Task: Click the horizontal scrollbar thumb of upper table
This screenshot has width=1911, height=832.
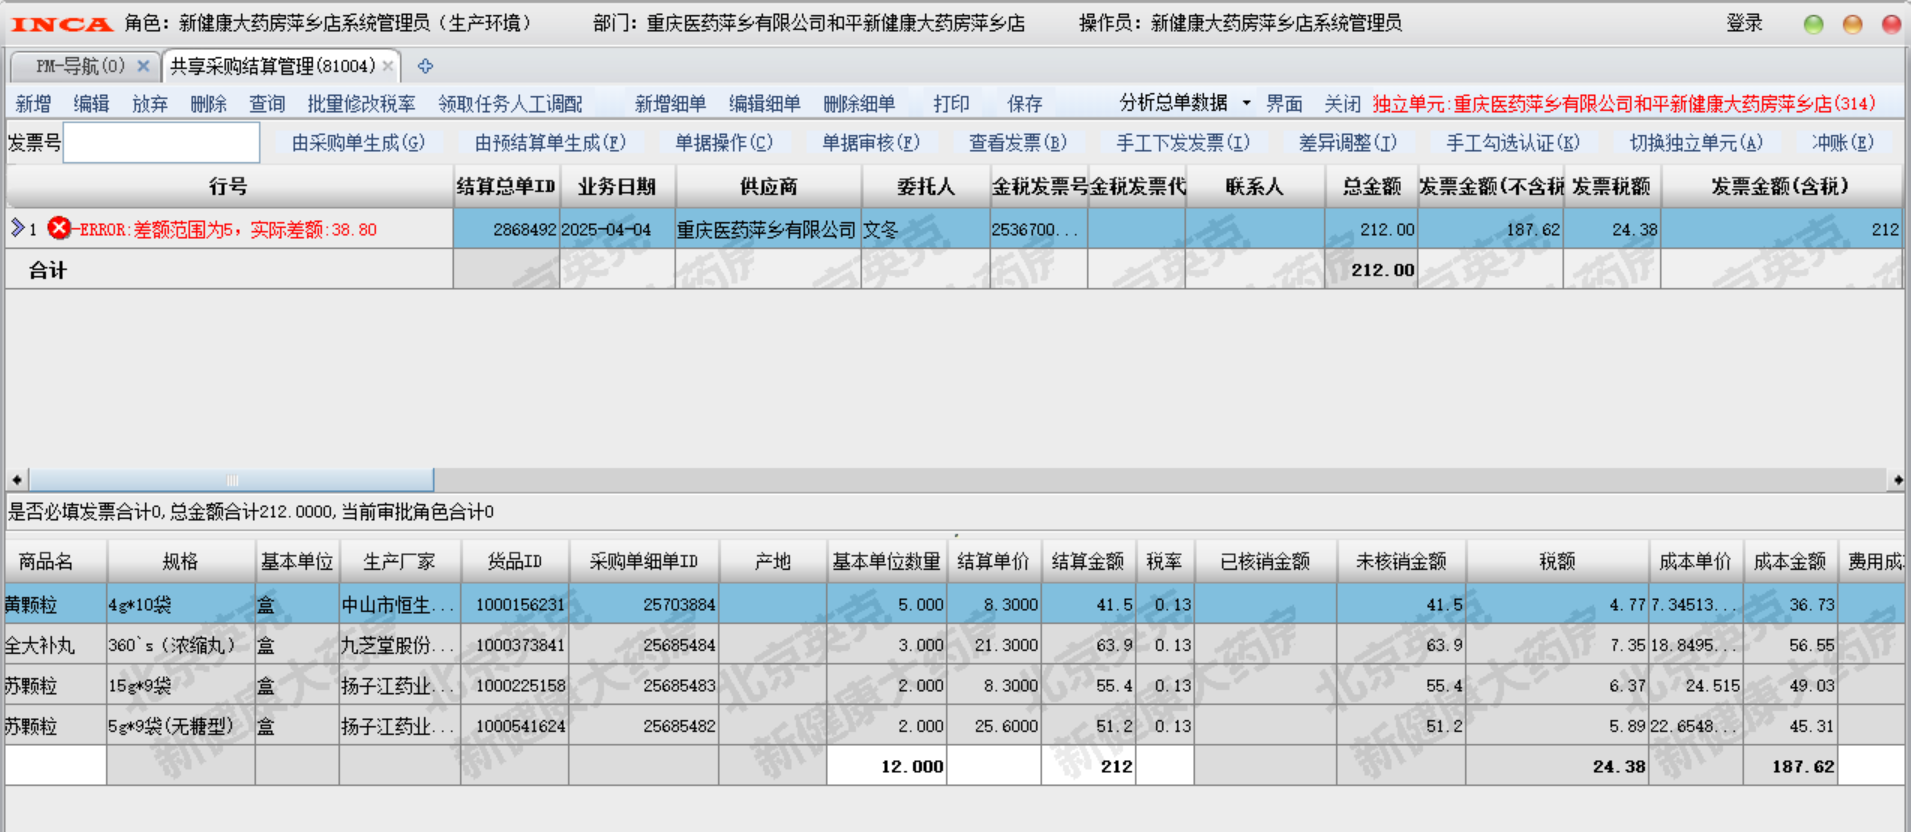Action: 231,480
